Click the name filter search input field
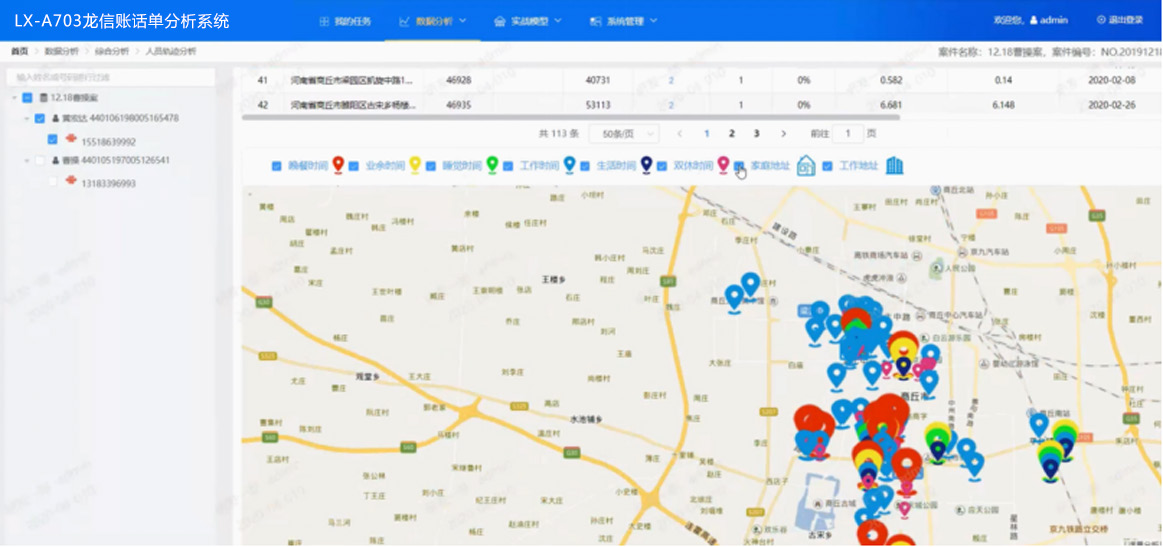 (110, 77)
